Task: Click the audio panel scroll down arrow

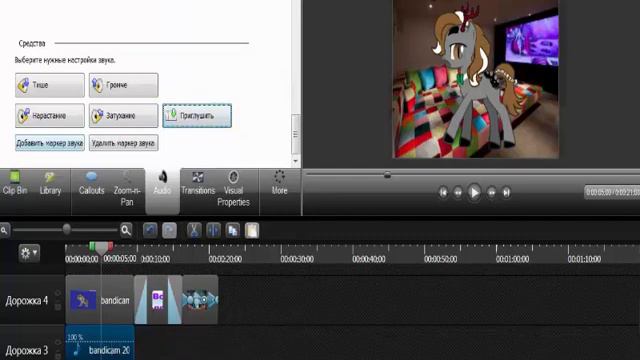Action: 296,161
